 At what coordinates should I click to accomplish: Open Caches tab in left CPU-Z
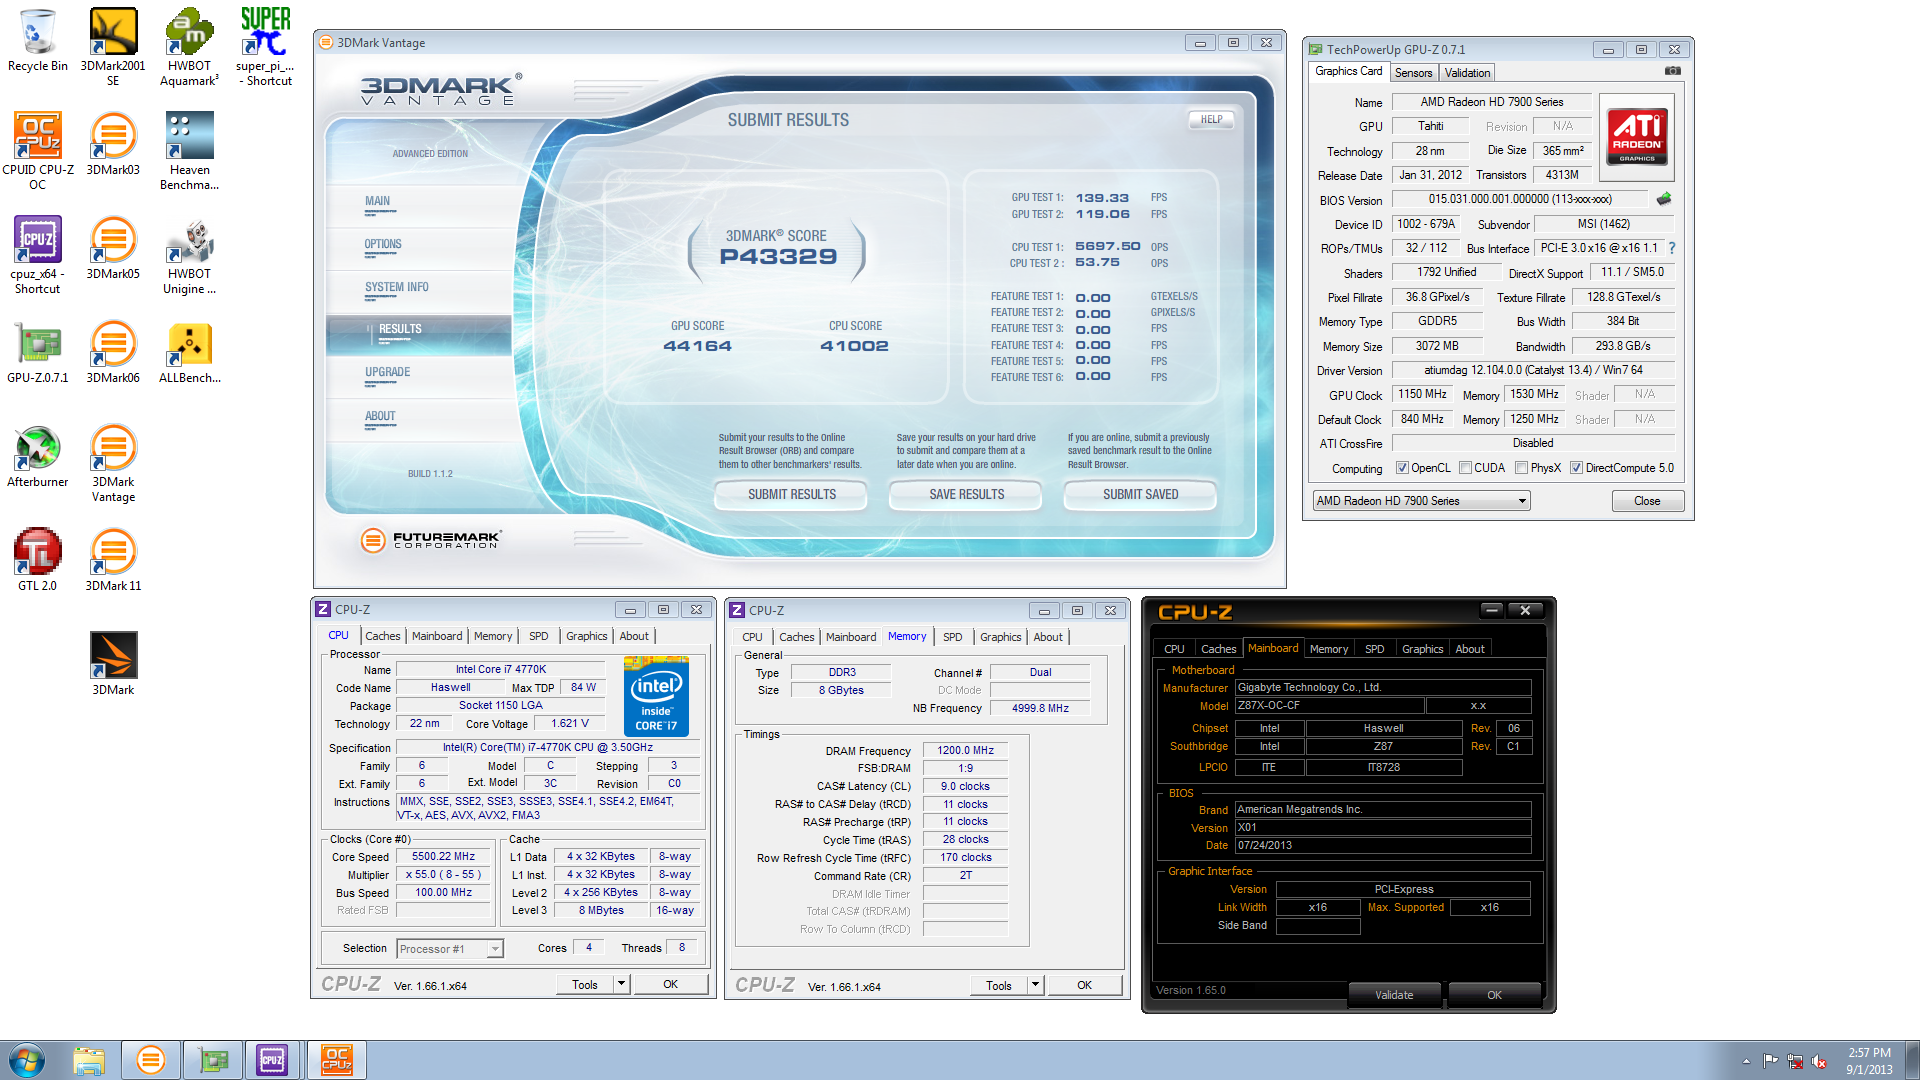(x=382, y=636)
